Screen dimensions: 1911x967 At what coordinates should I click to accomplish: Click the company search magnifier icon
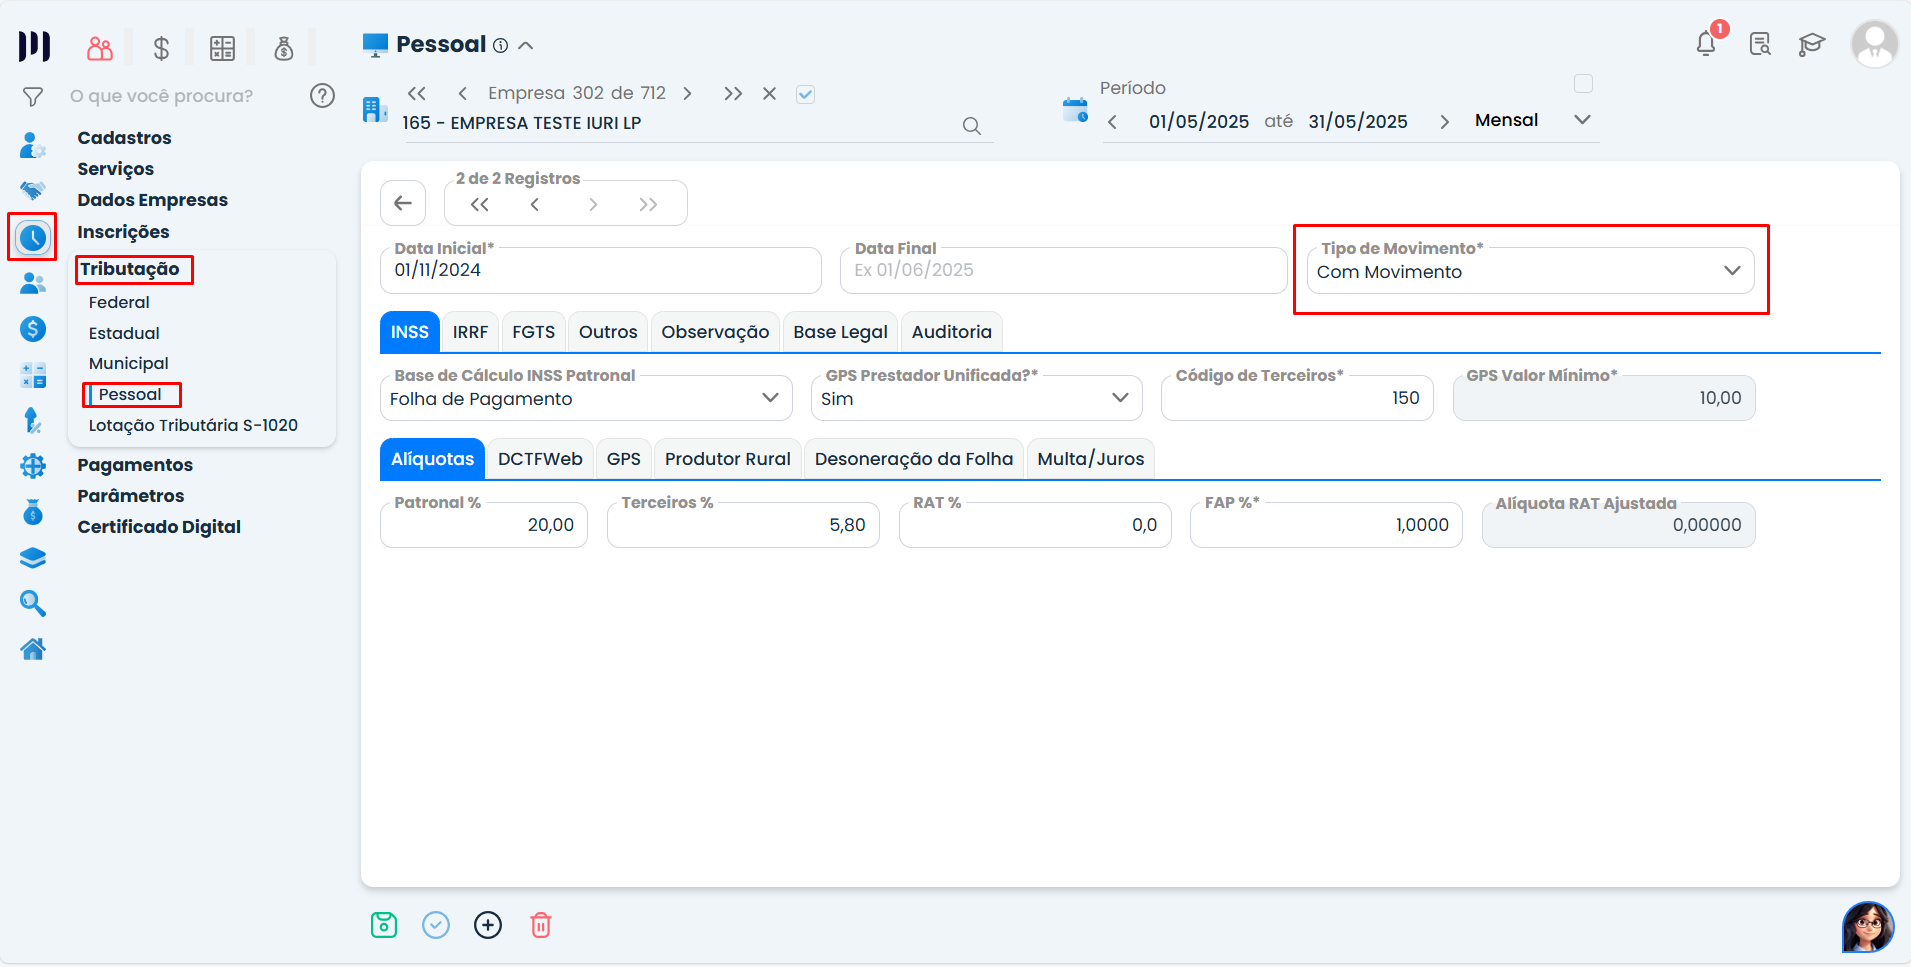click(x=971, y=126)
